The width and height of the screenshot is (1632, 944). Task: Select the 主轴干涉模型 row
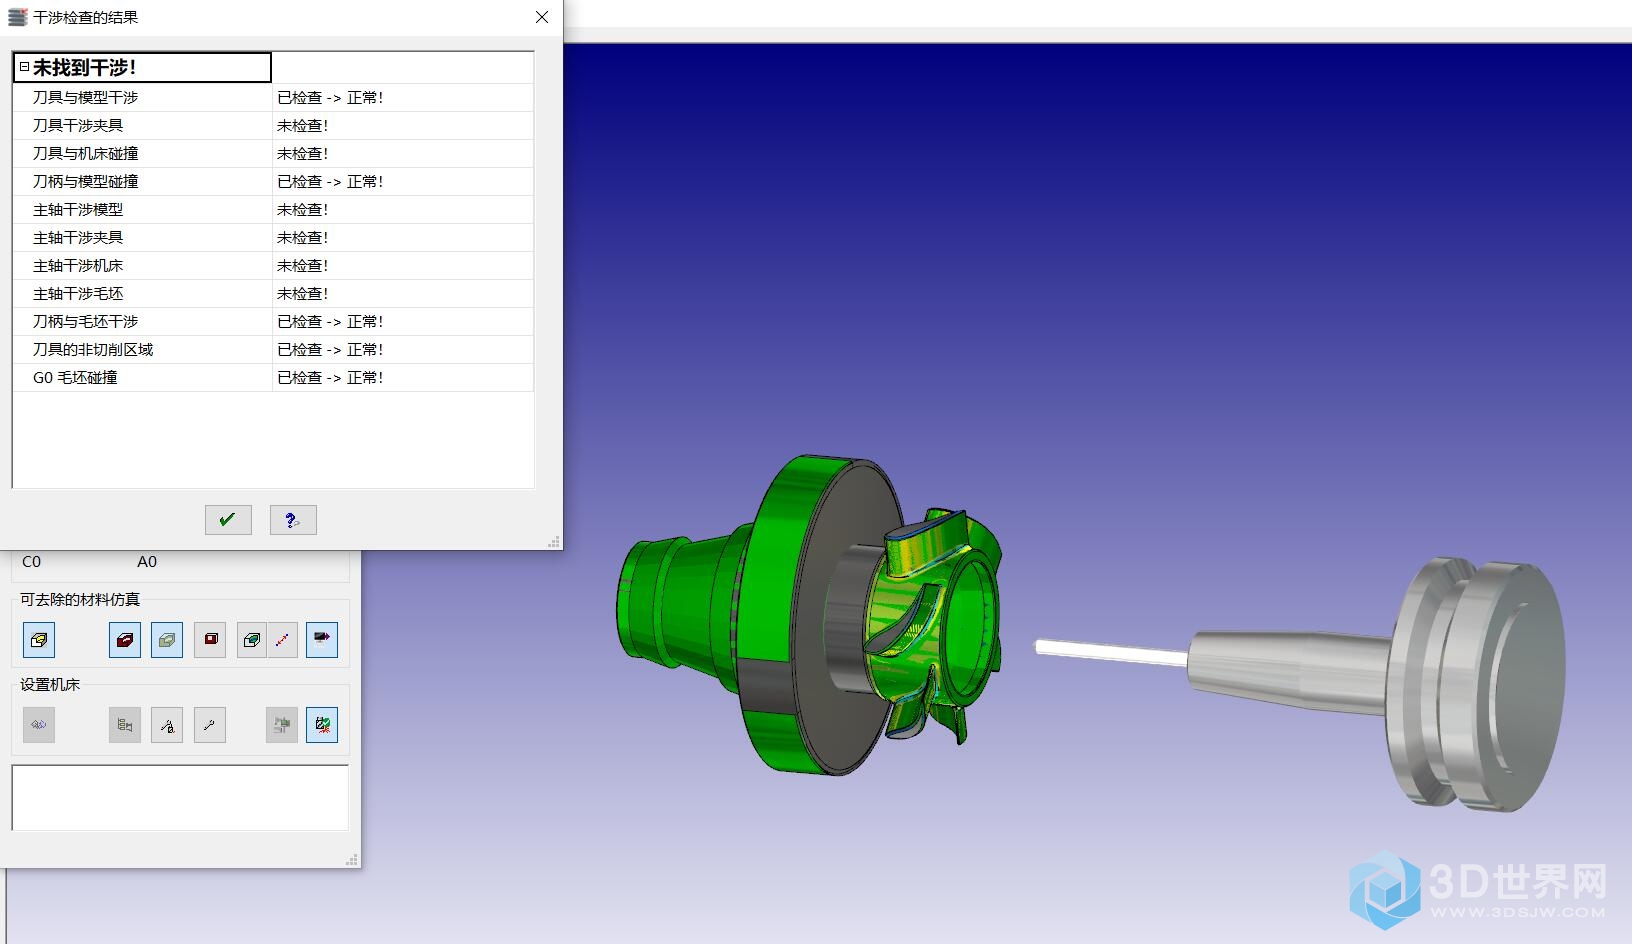[273, 209]
